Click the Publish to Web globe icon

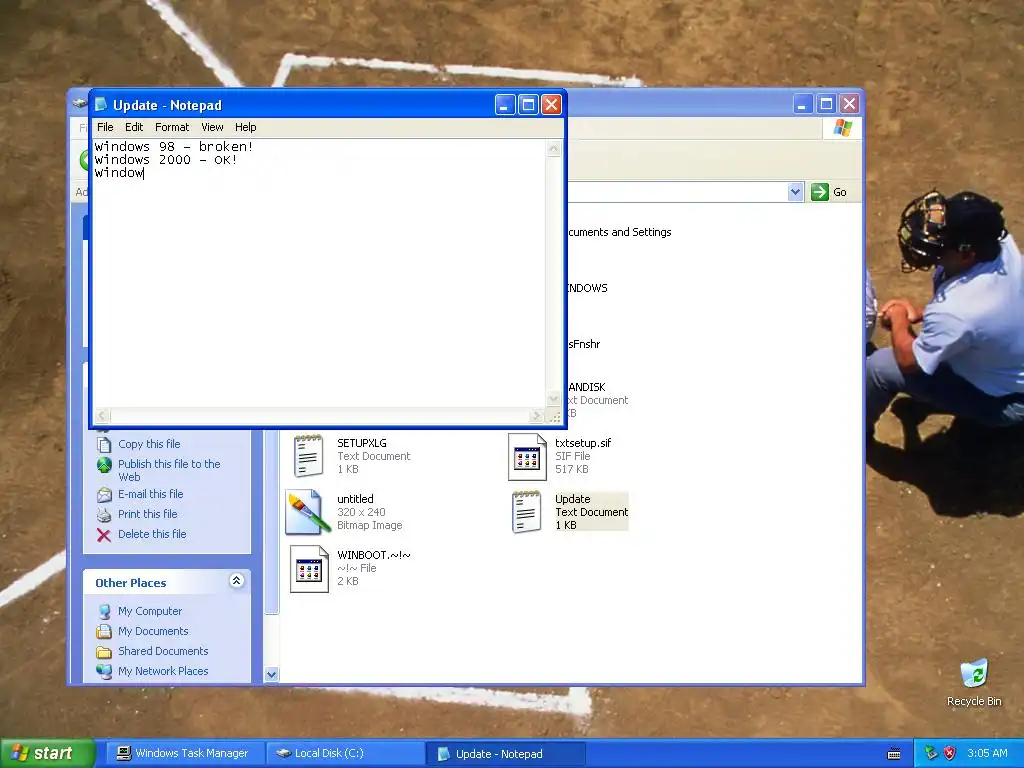tap(104, 465)
